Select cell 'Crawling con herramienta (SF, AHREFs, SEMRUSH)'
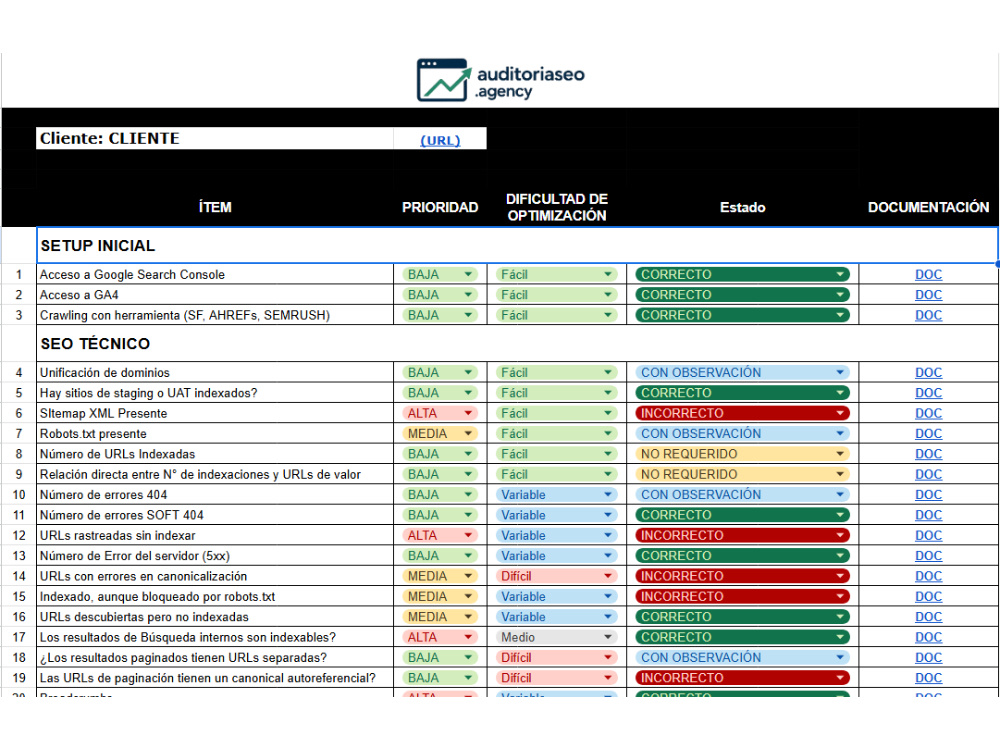 pos(215,315)
